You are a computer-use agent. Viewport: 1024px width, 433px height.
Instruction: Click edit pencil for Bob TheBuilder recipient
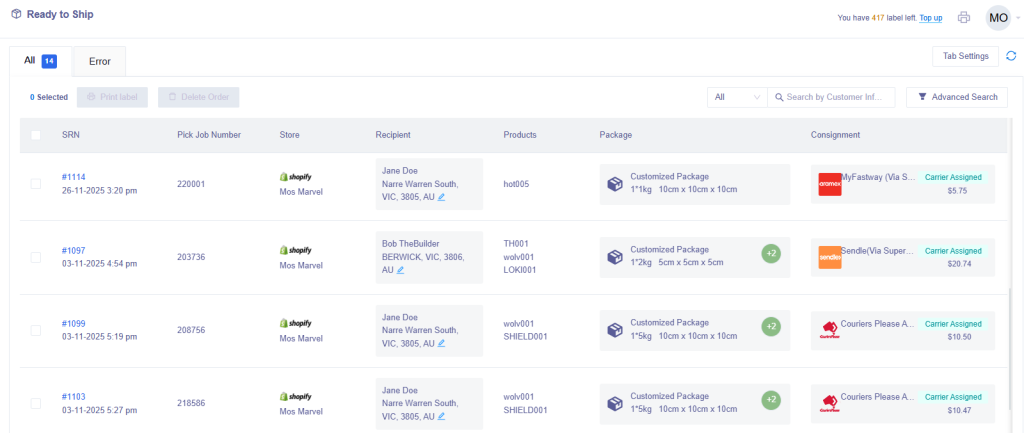tap(401, 270)
